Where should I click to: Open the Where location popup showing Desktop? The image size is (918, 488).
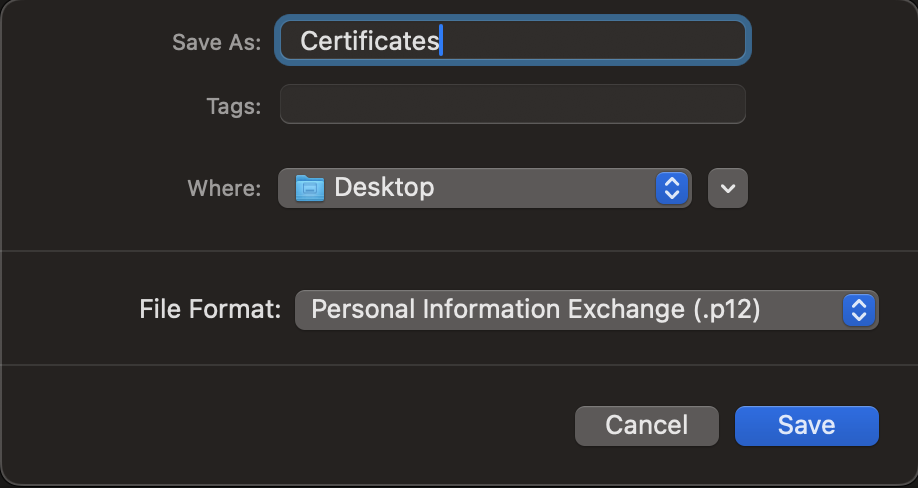pyautogui.click(x=485, y=188)
